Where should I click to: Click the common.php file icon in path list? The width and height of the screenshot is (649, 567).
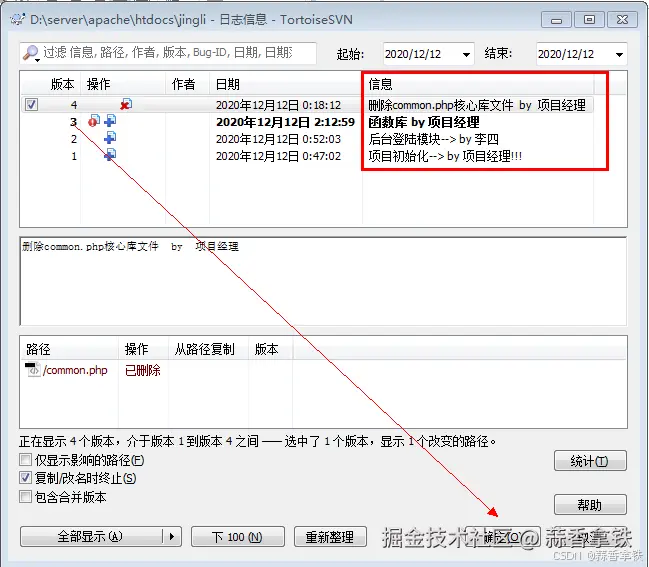pos(32,369)
